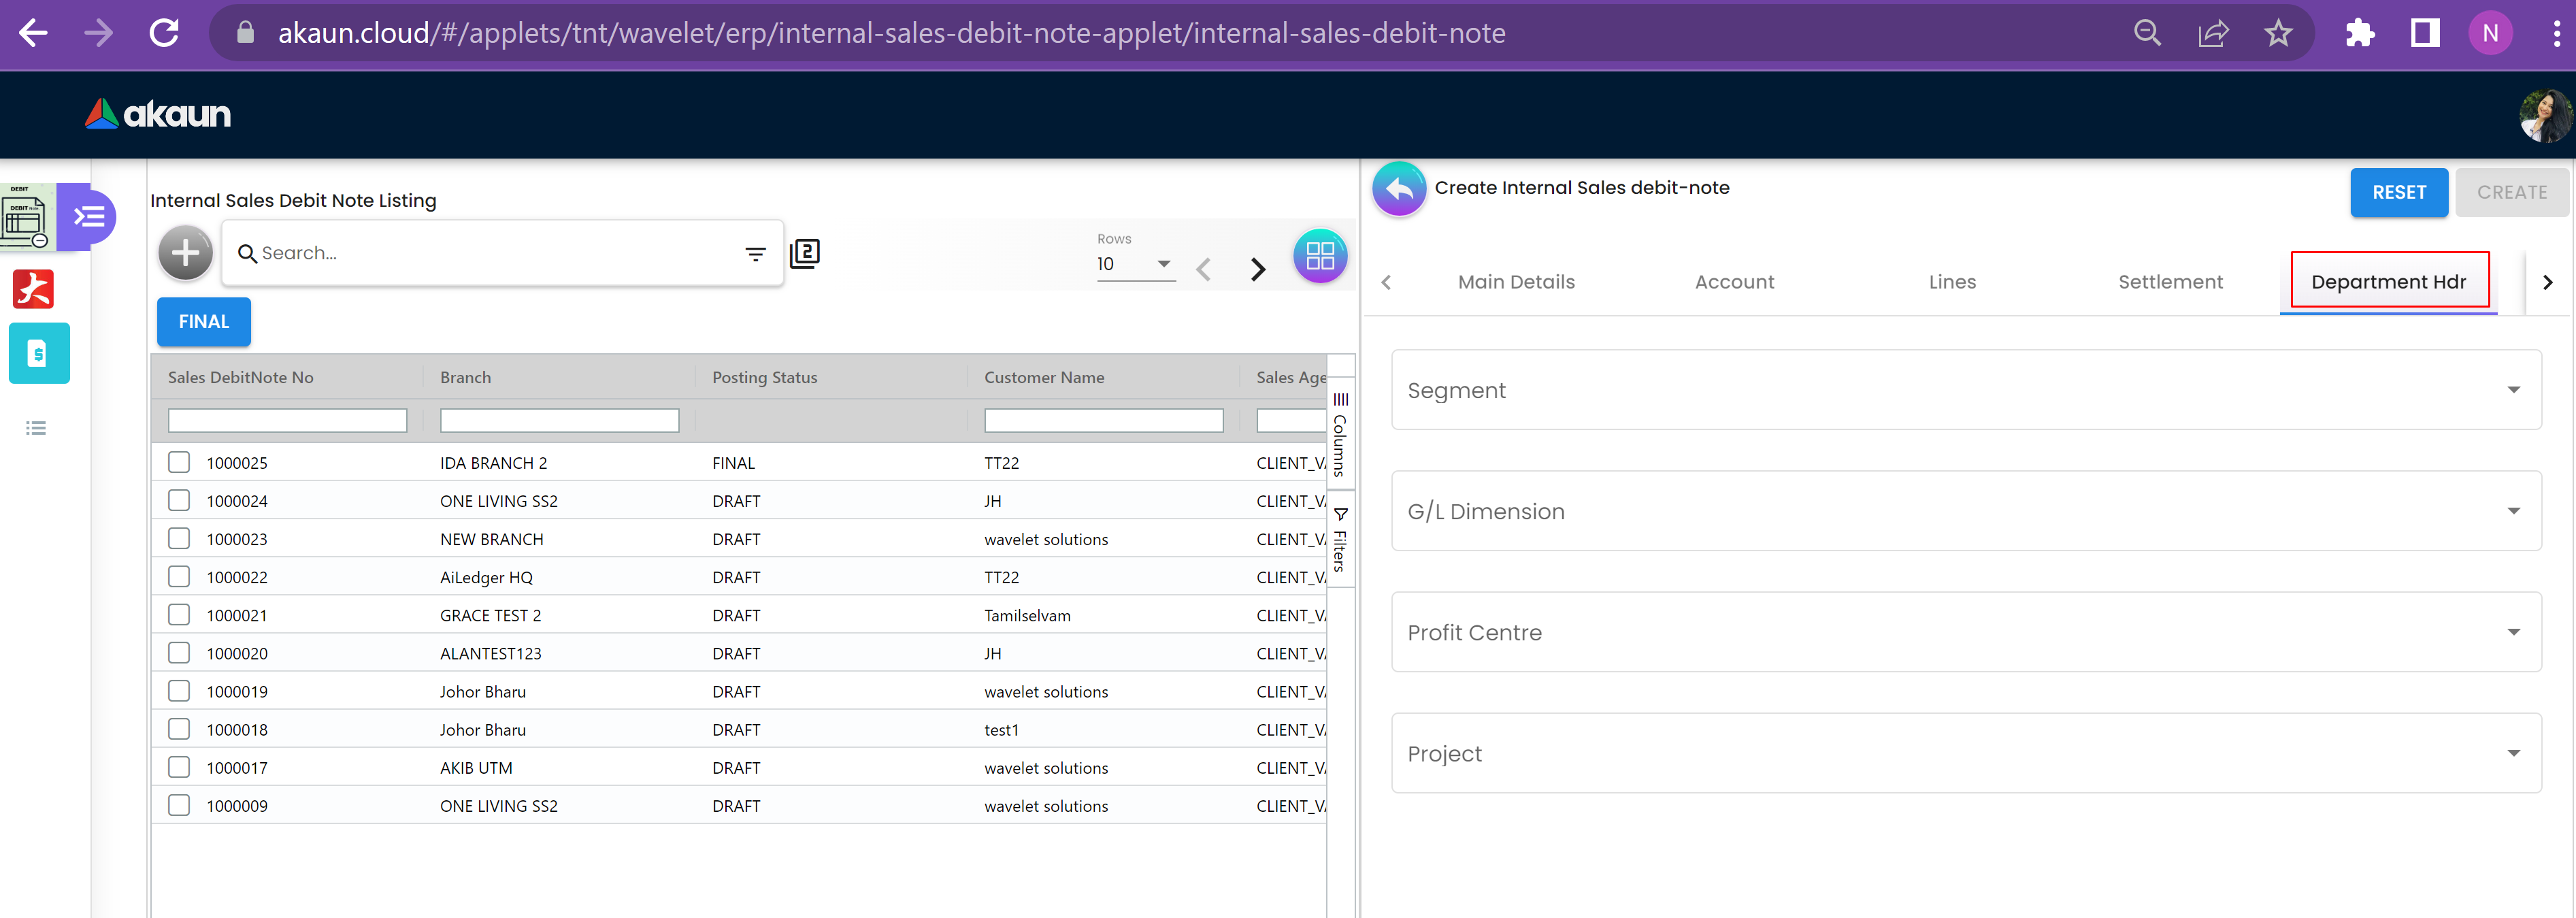Screen dimensions: 2576x918
Task: Switch to the Main Details tab
Action: pyautogui.click(x=1515, y=282)
